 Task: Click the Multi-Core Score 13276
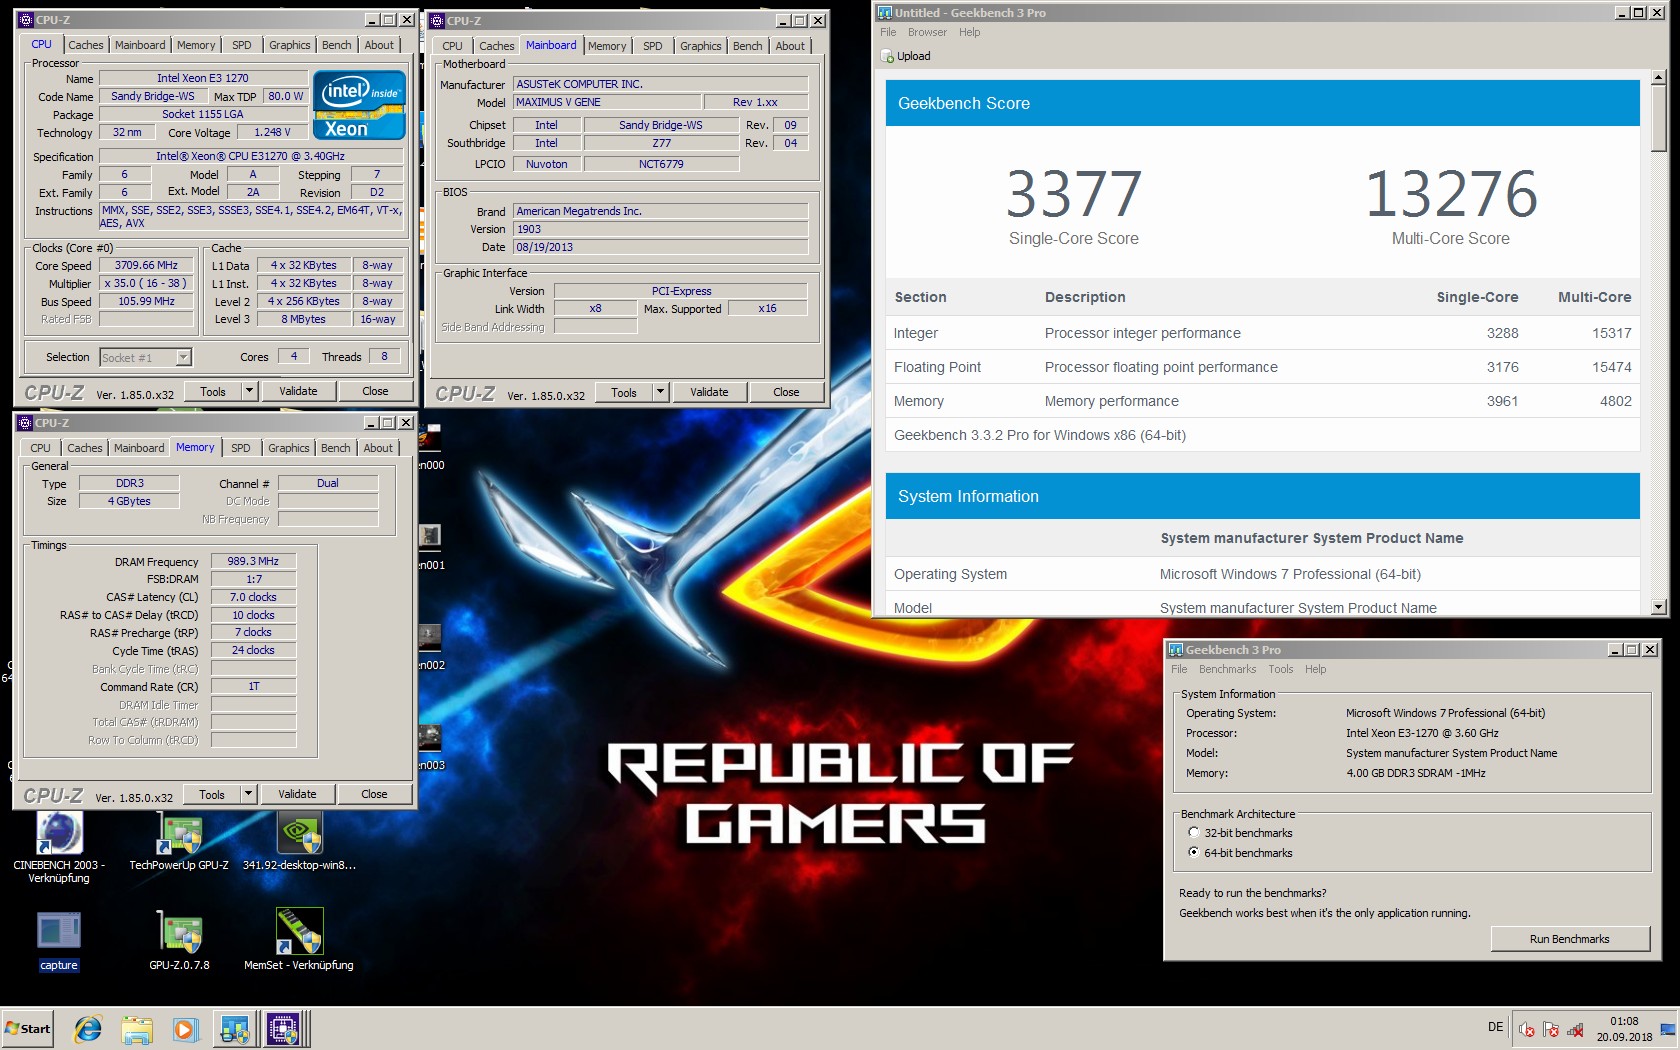click(1451, 194)
